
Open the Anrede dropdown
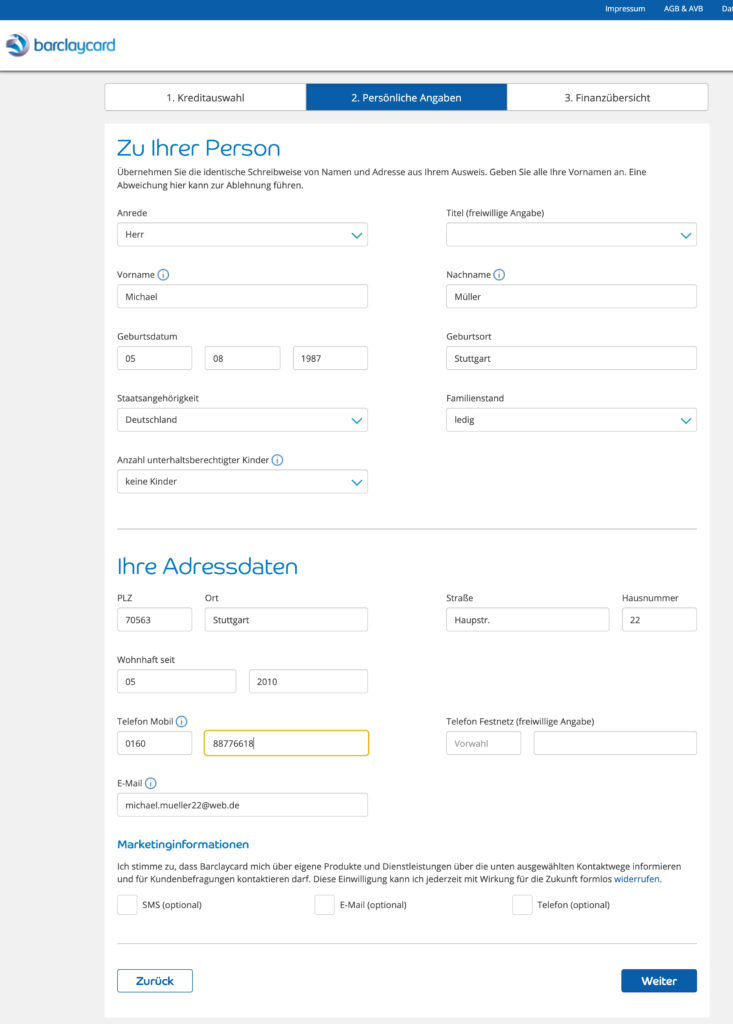pyautogui.click(x=242, y=234)
